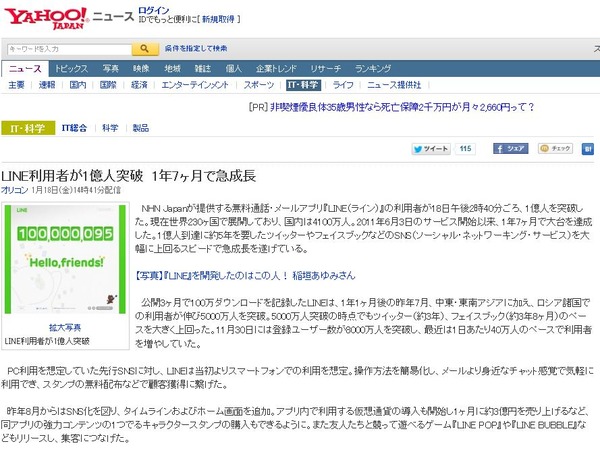This screenshot has height=452, width=600.
Task: Click the 拡大写真 link
Action: [x=65, y=328]
